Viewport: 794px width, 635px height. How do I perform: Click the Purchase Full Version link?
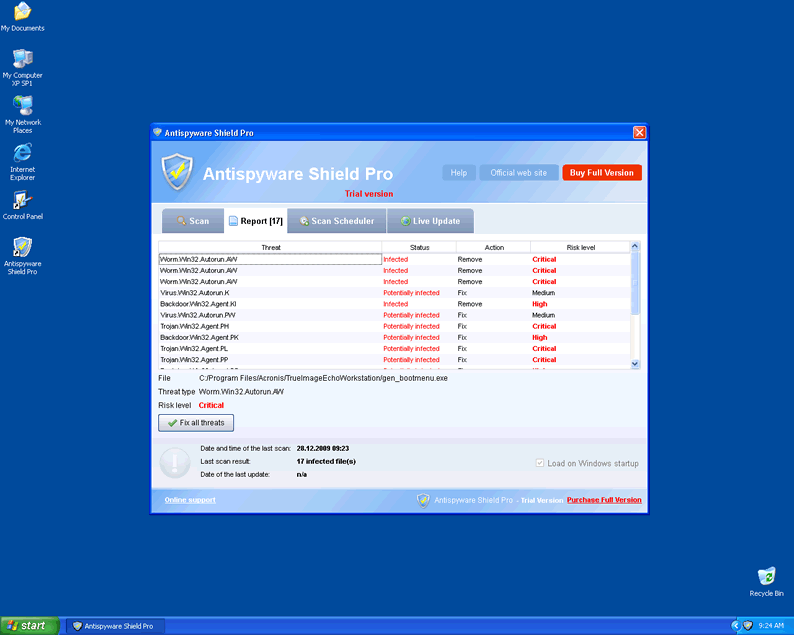tap(604, 500)
